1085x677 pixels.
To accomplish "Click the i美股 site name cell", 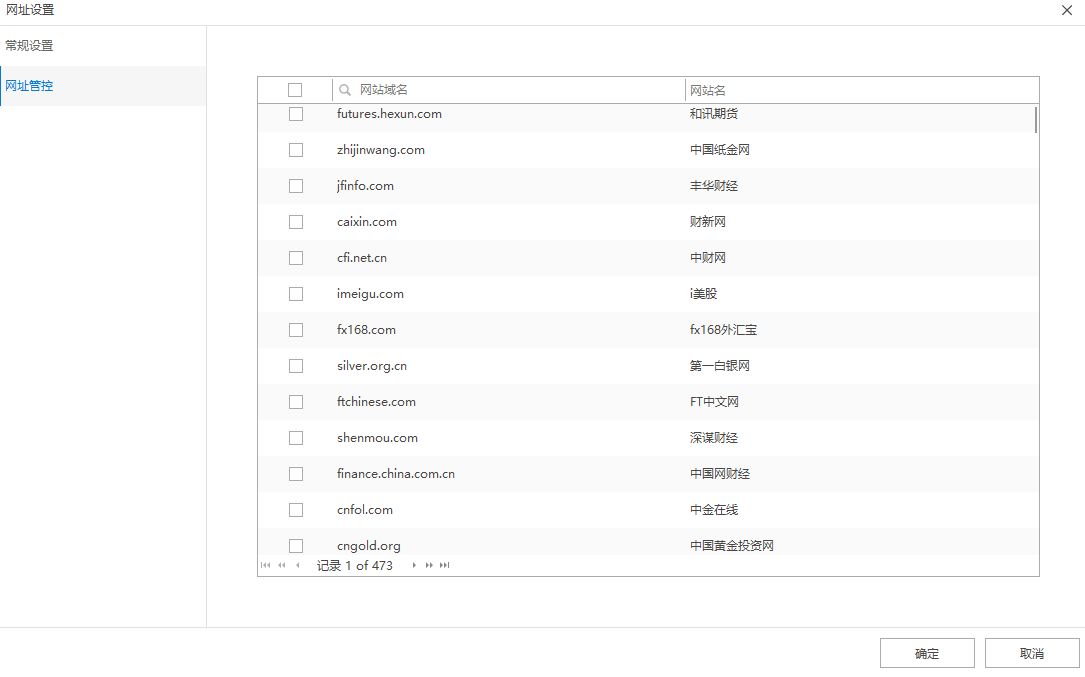I will coord(703,294).
